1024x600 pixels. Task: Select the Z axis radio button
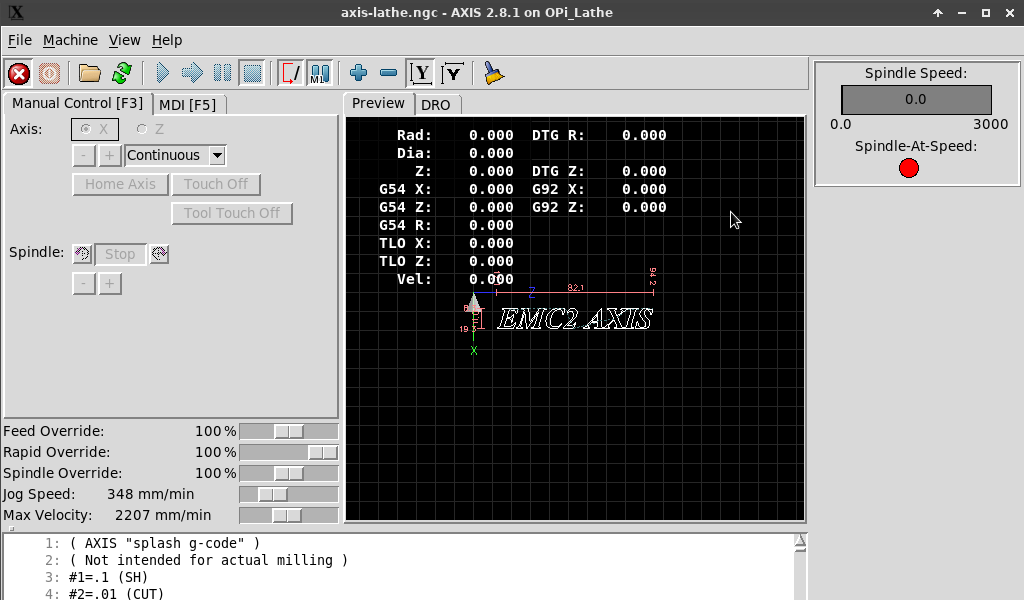pyautogui.click(x=151, y=129)
